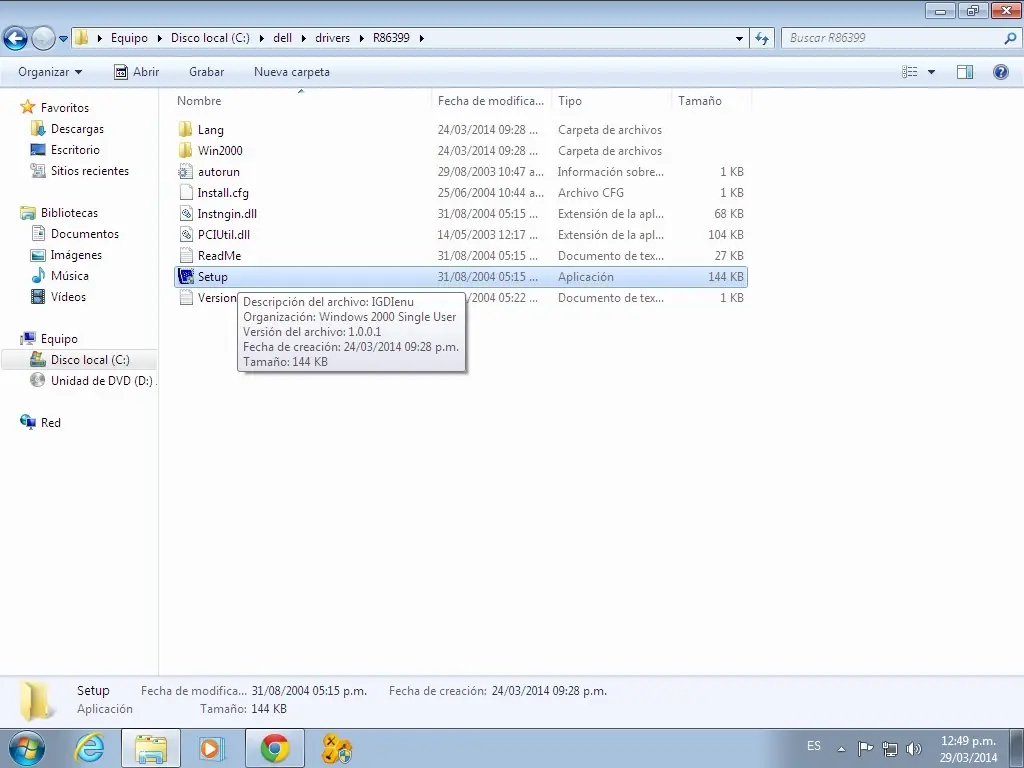Screen dimensions: 1024x768
Task: Select Disco local (C:) in address breadcrumb
Action: point(210,38)
